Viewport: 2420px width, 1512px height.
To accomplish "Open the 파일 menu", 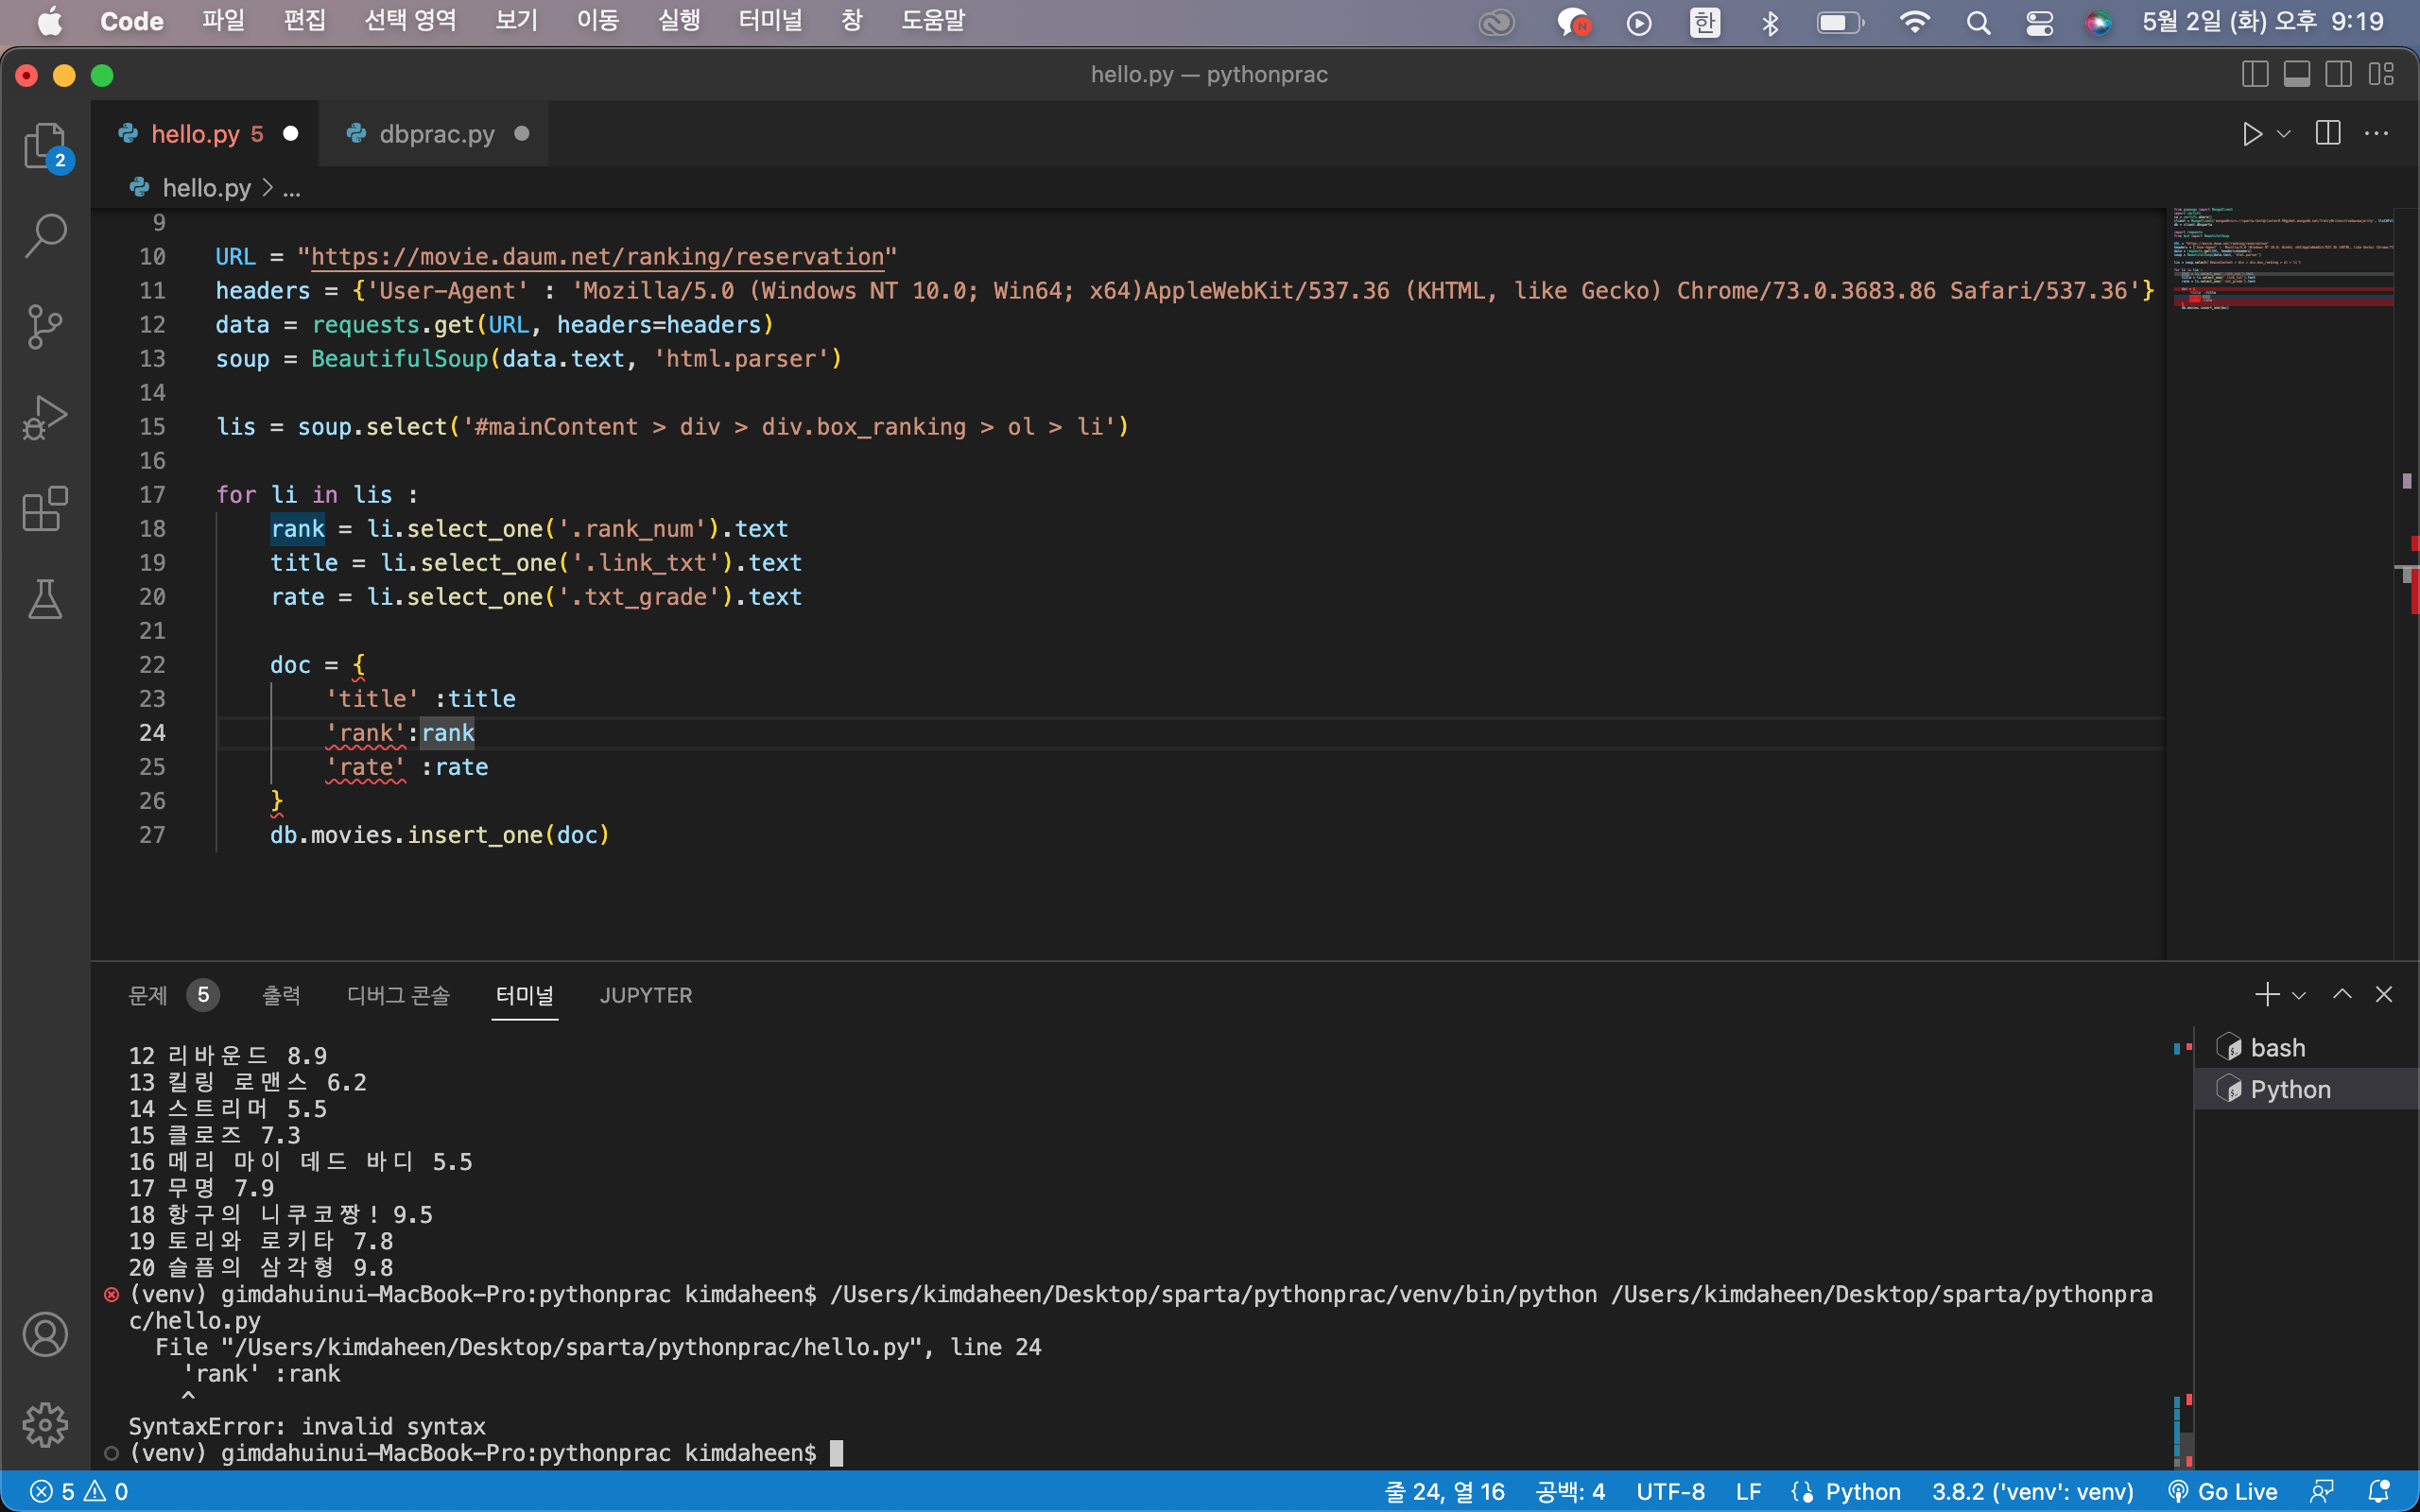I will point(223,21).
